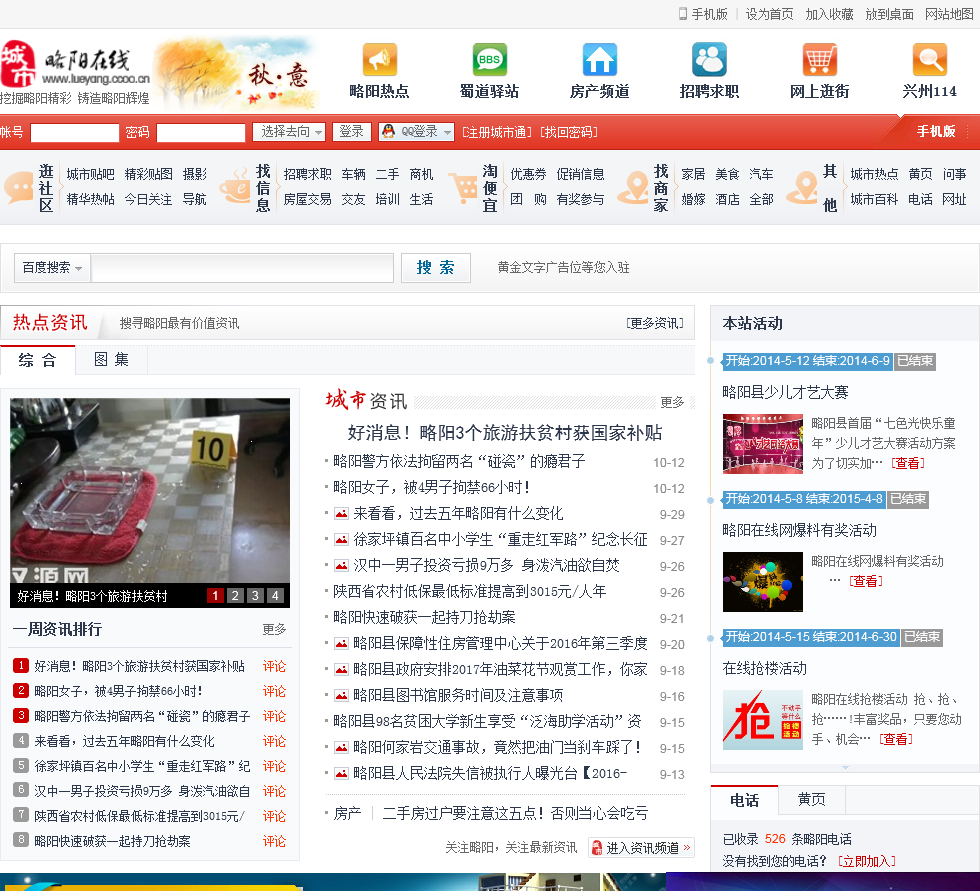Click 注册城市通 link

point(497,132)
